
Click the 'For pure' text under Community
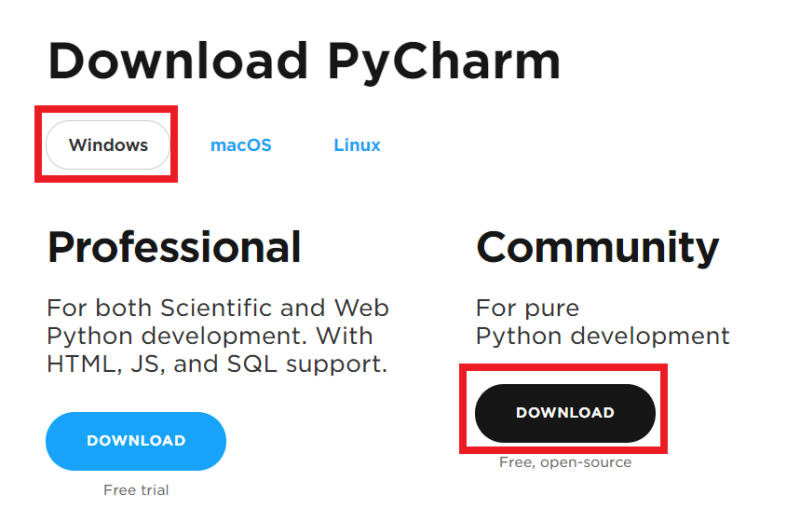[527, 309]
